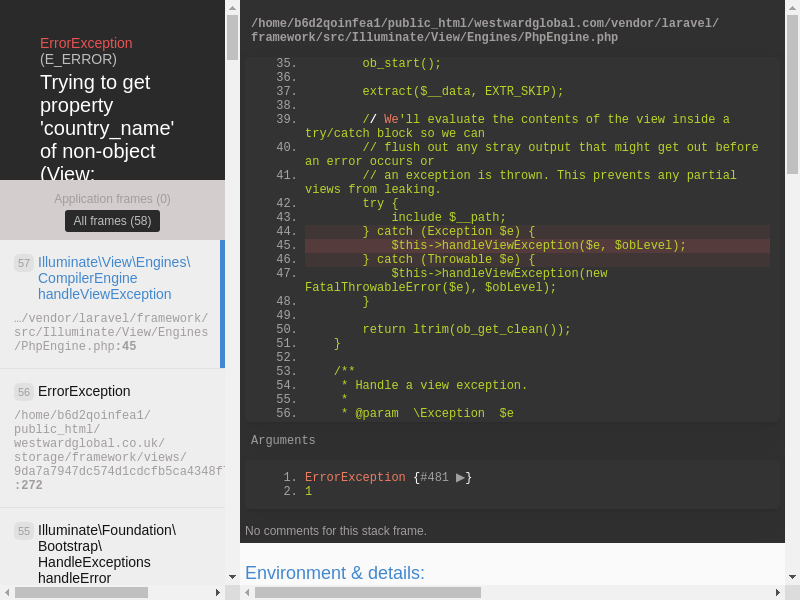This screenshot has width=800, height=600.
Task: Click the frames panel scroll-right arrow
Action: [x=218, y=592]
